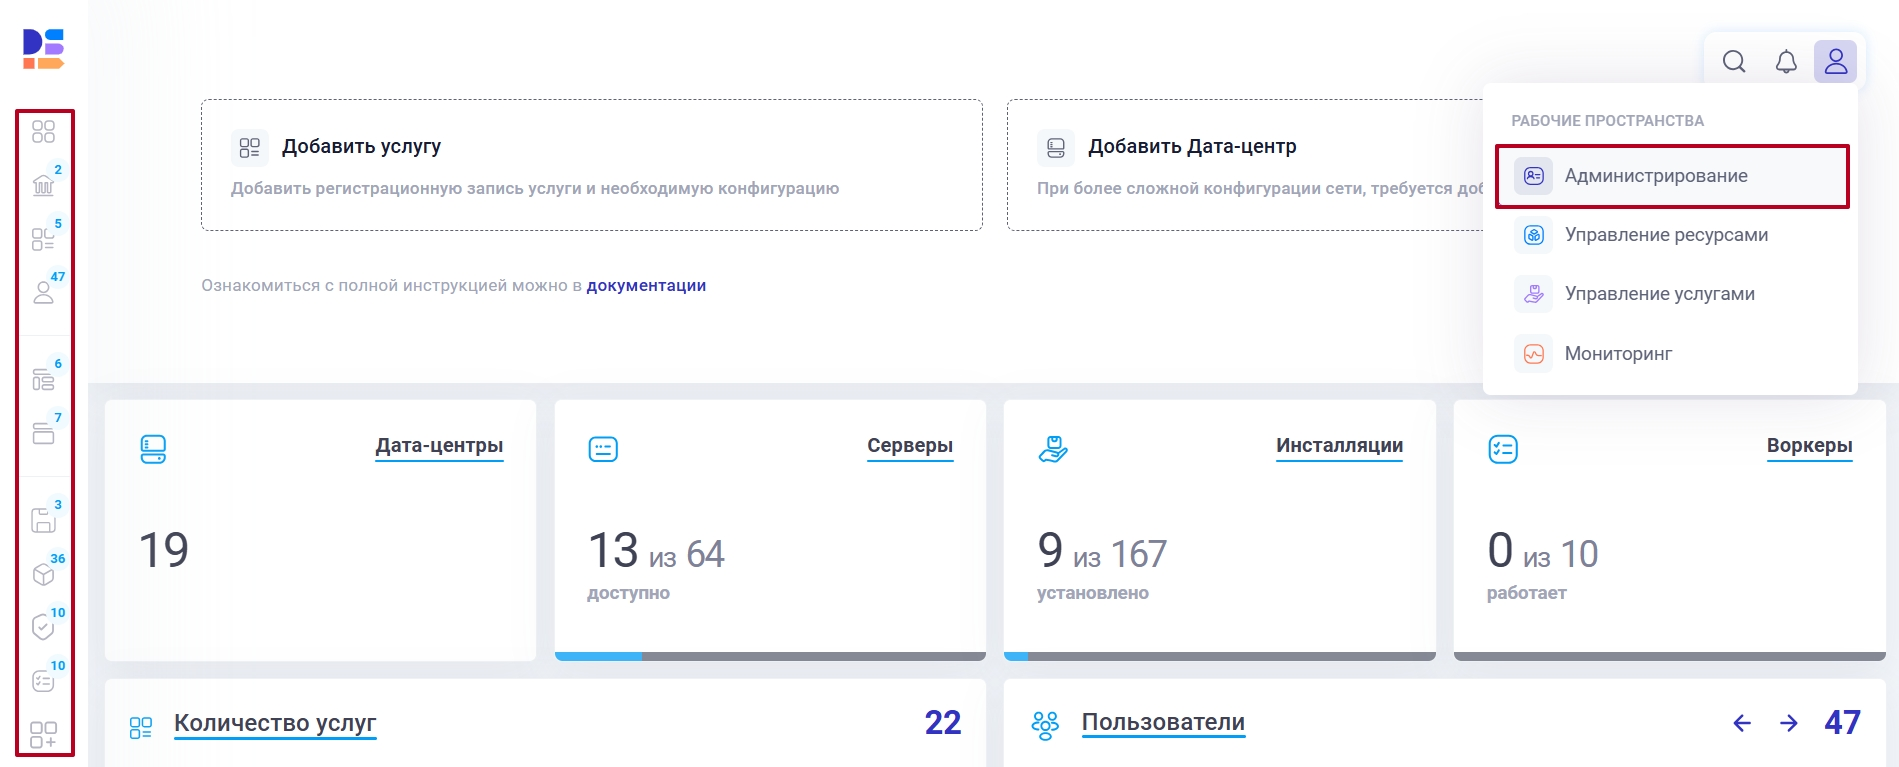Click the Инсталляции card icon
This screenshot has height=767, width=1899.
point(1053,449)
